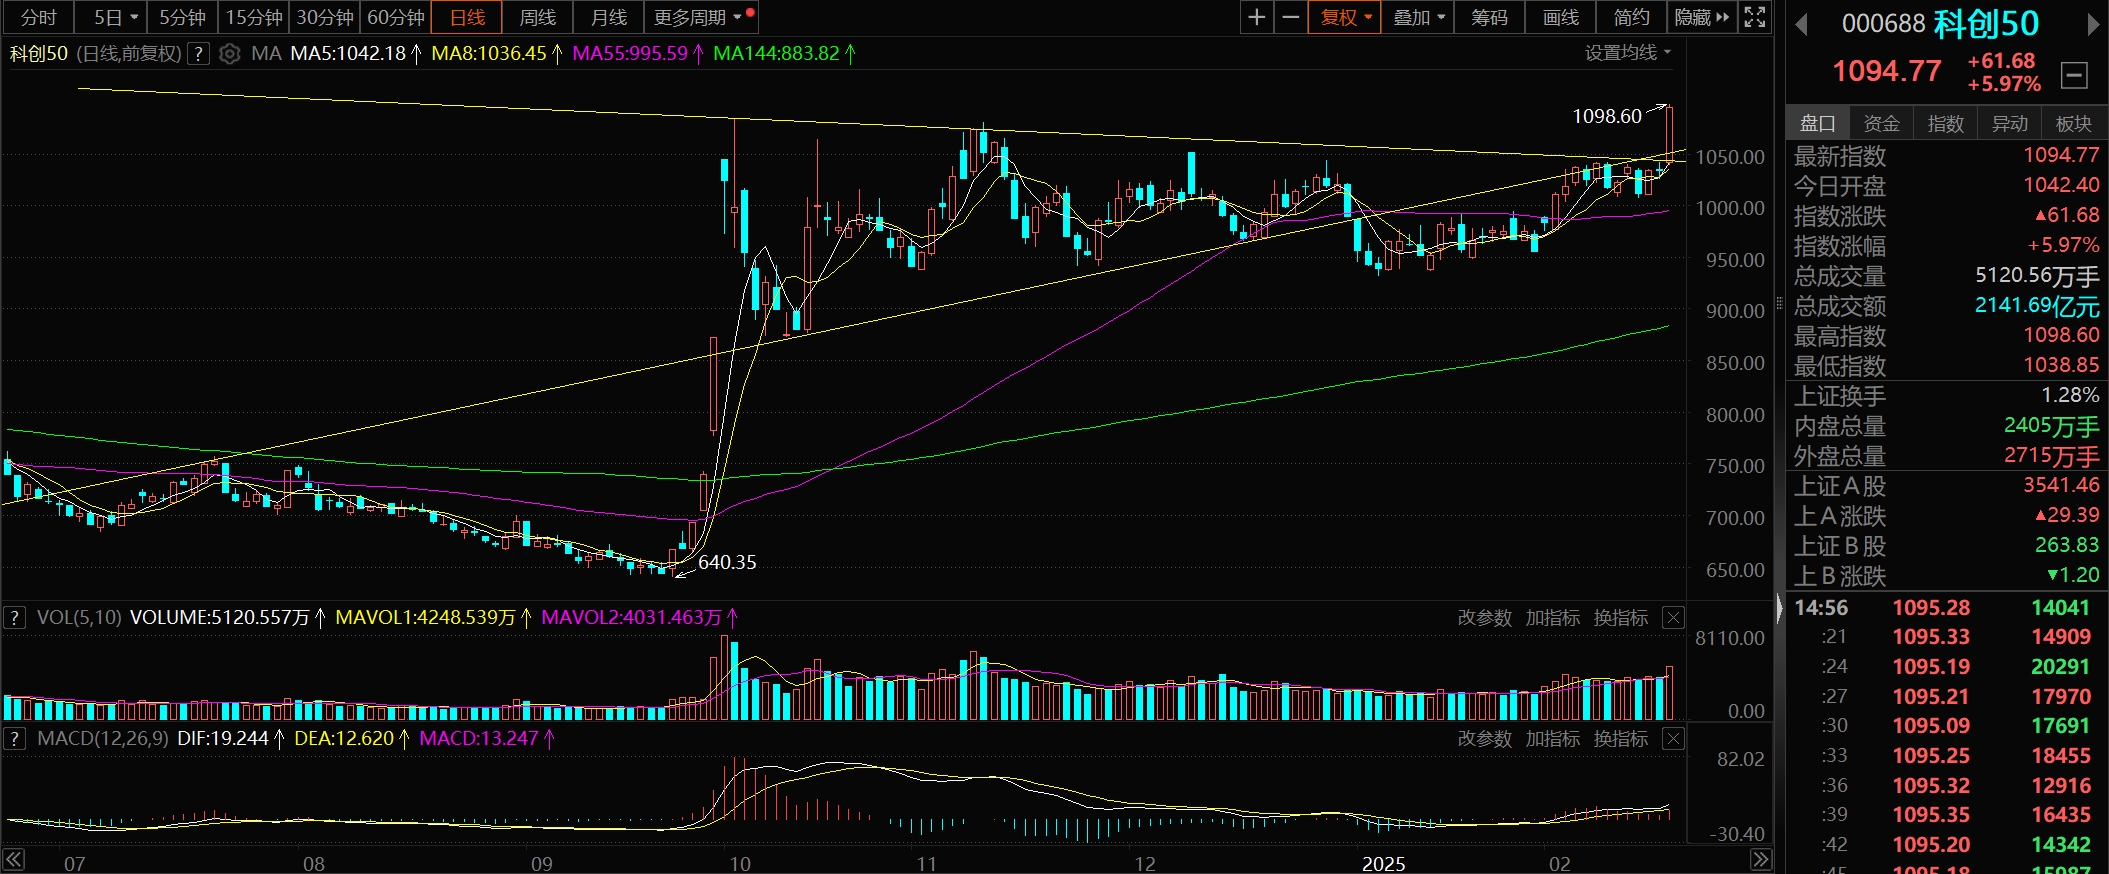
Task: Expand the 设置均线 dropdown
Action: (x=1627, y=53)
